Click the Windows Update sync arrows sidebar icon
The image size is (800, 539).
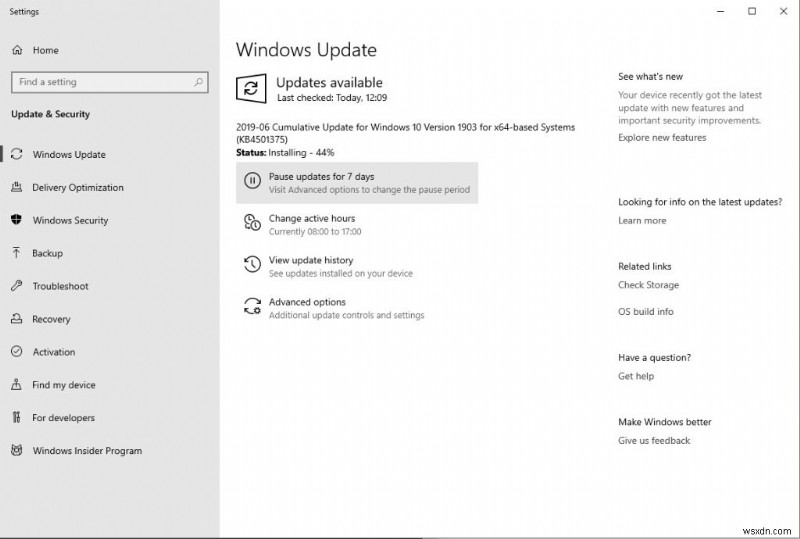tap(17, 154)
